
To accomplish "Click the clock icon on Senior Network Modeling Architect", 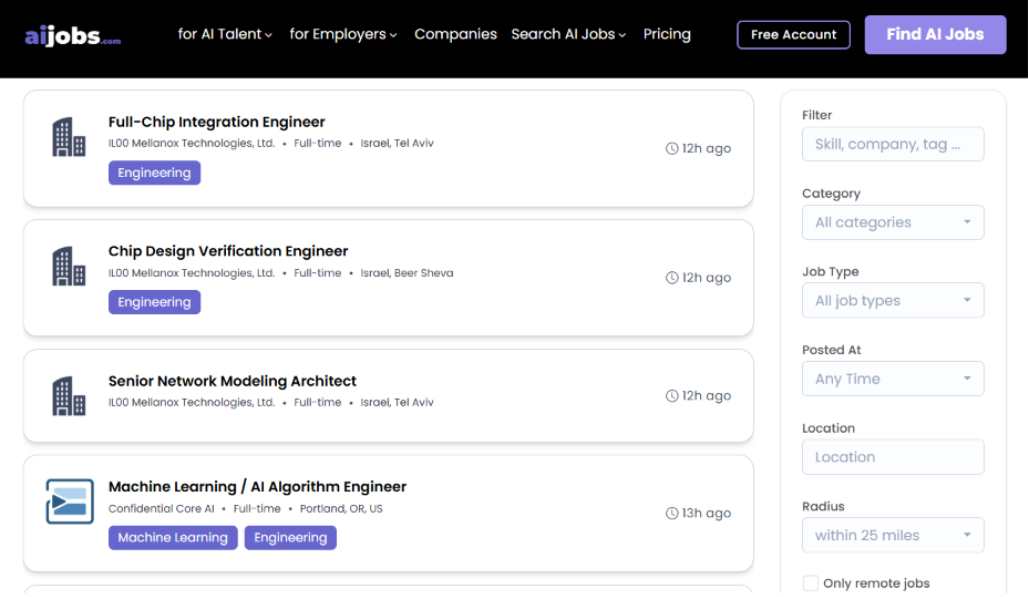I will (x=672, y=396).
